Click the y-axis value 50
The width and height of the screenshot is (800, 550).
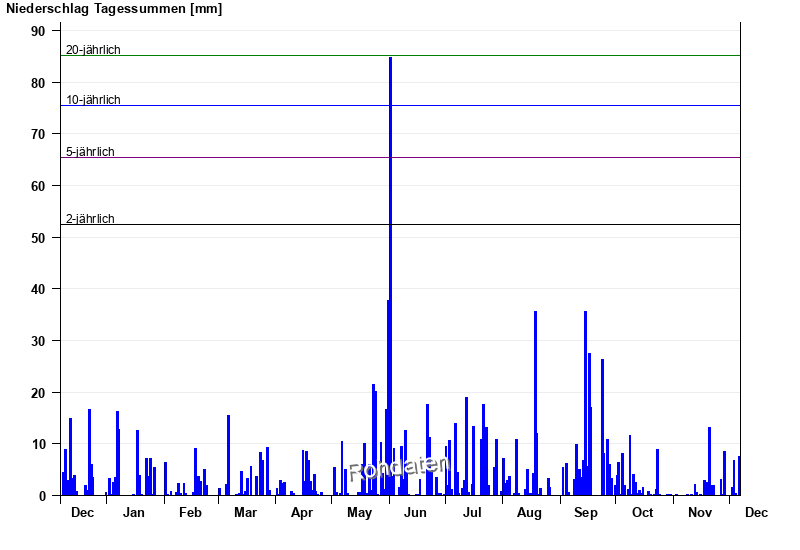(38, 238)
